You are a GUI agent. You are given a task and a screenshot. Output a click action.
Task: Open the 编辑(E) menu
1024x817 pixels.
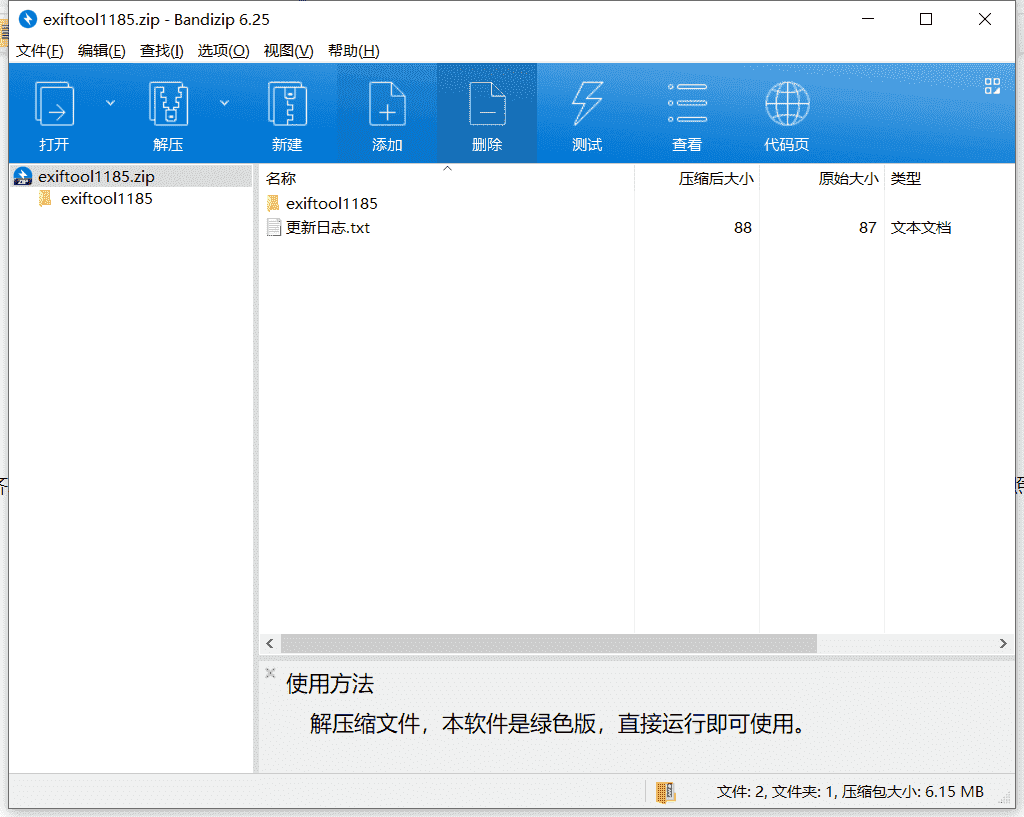click(101, 51)
